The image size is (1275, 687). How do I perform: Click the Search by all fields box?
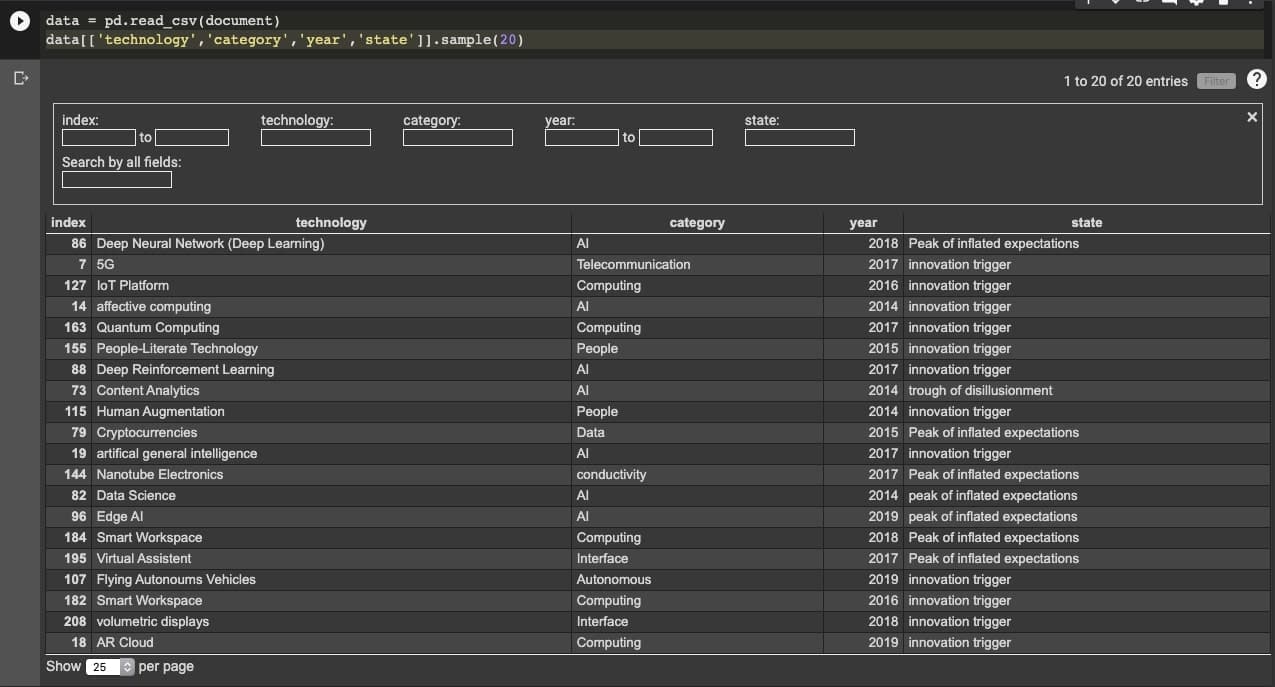tap(116, 180)
